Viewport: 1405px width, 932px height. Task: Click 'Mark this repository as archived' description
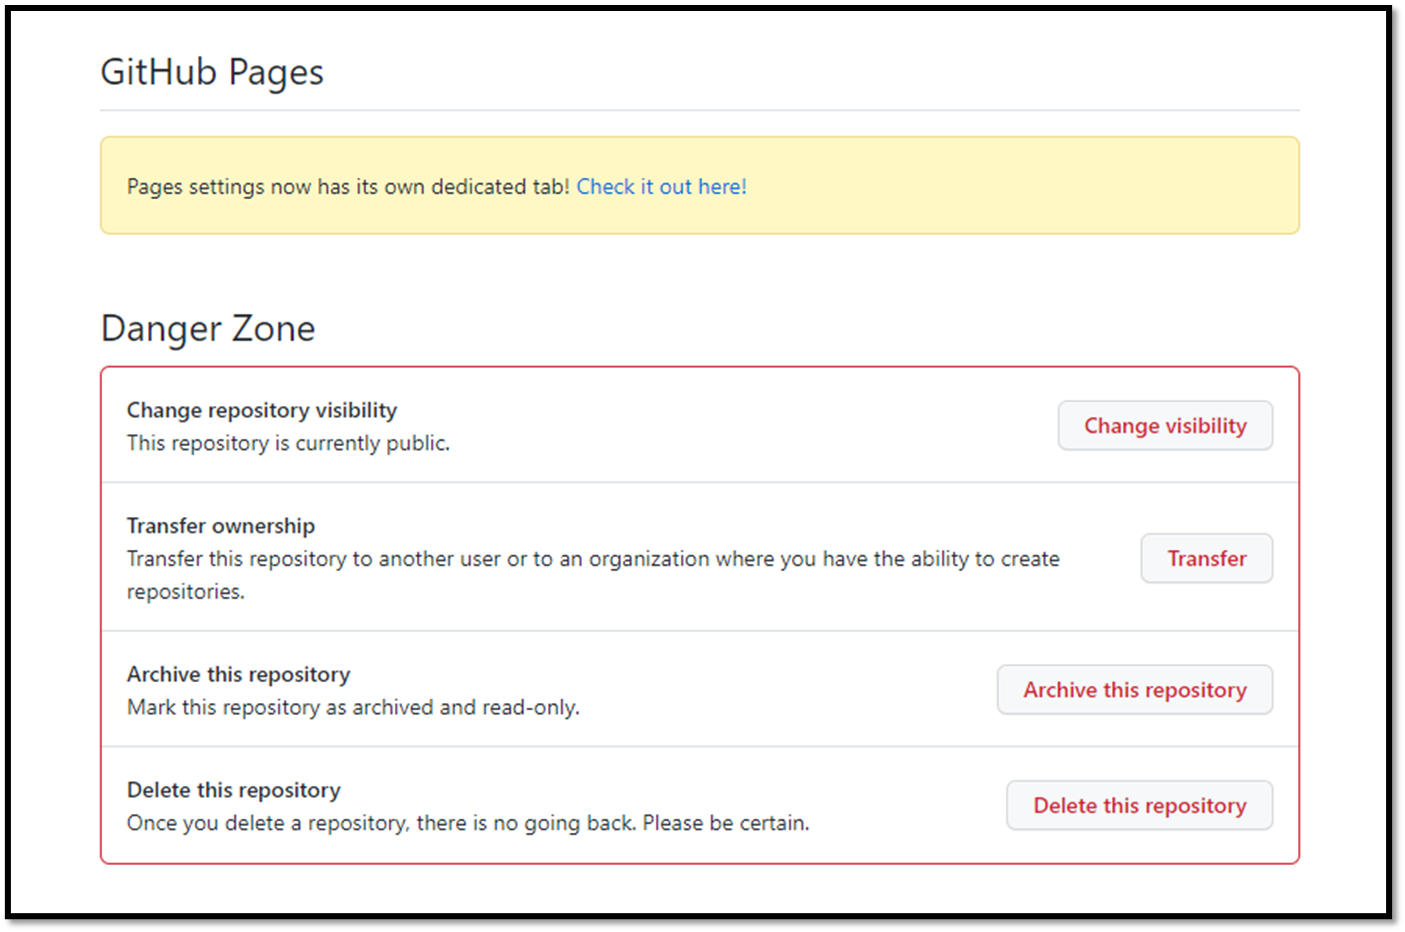[x=353, y=708]
